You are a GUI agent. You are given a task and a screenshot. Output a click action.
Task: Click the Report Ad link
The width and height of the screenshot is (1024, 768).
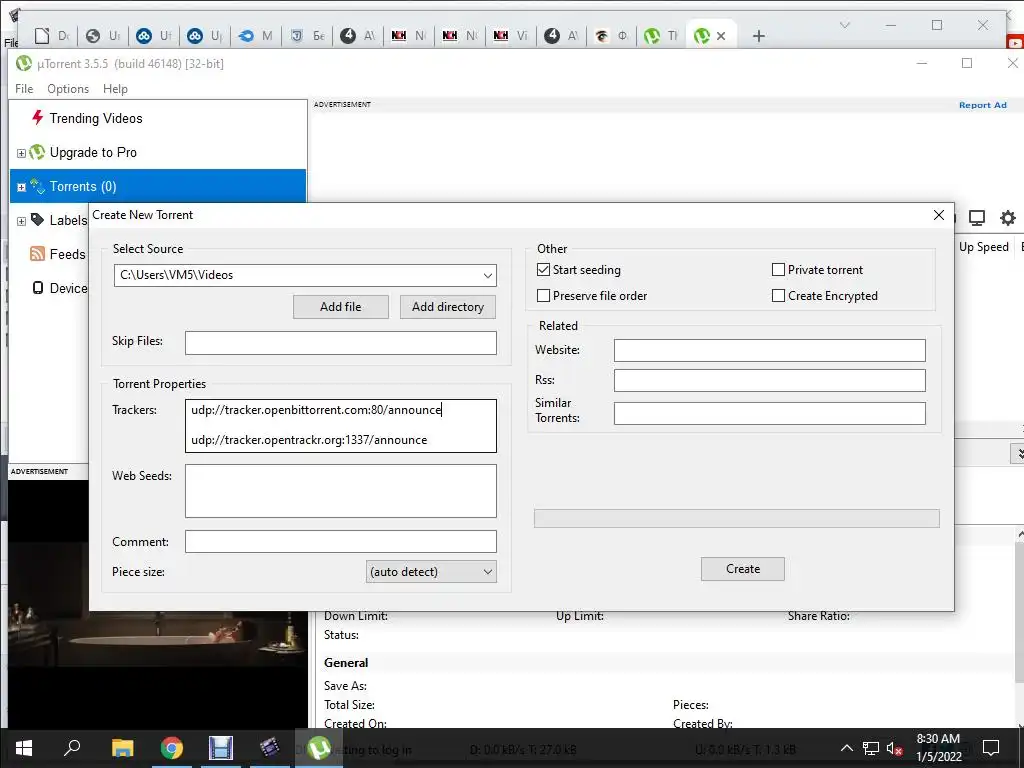982,105
